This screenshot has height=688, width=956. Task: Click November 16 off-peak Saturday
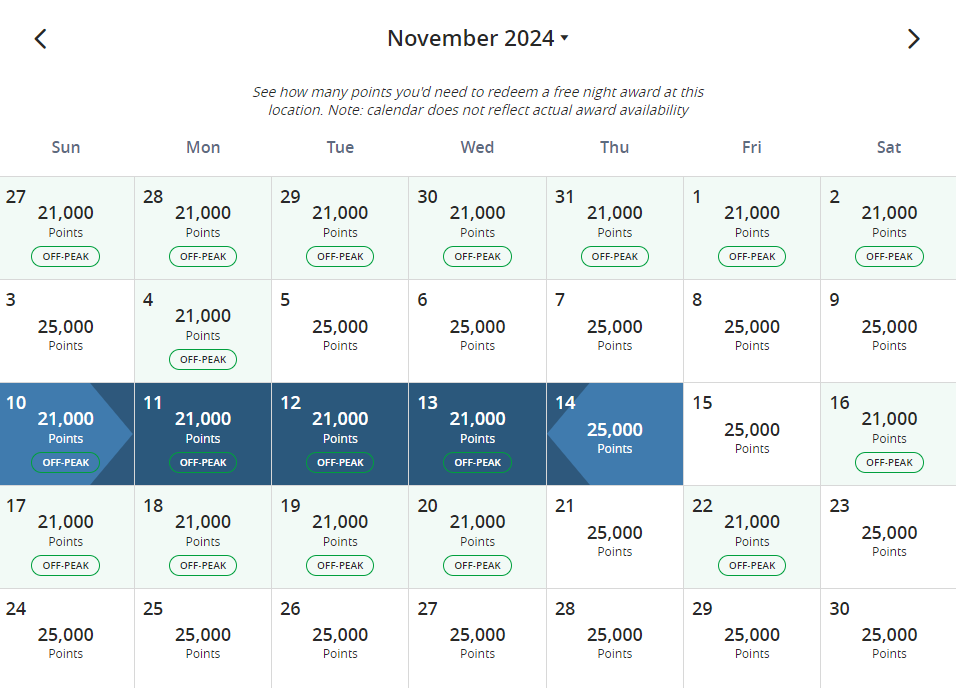(889, 433)
